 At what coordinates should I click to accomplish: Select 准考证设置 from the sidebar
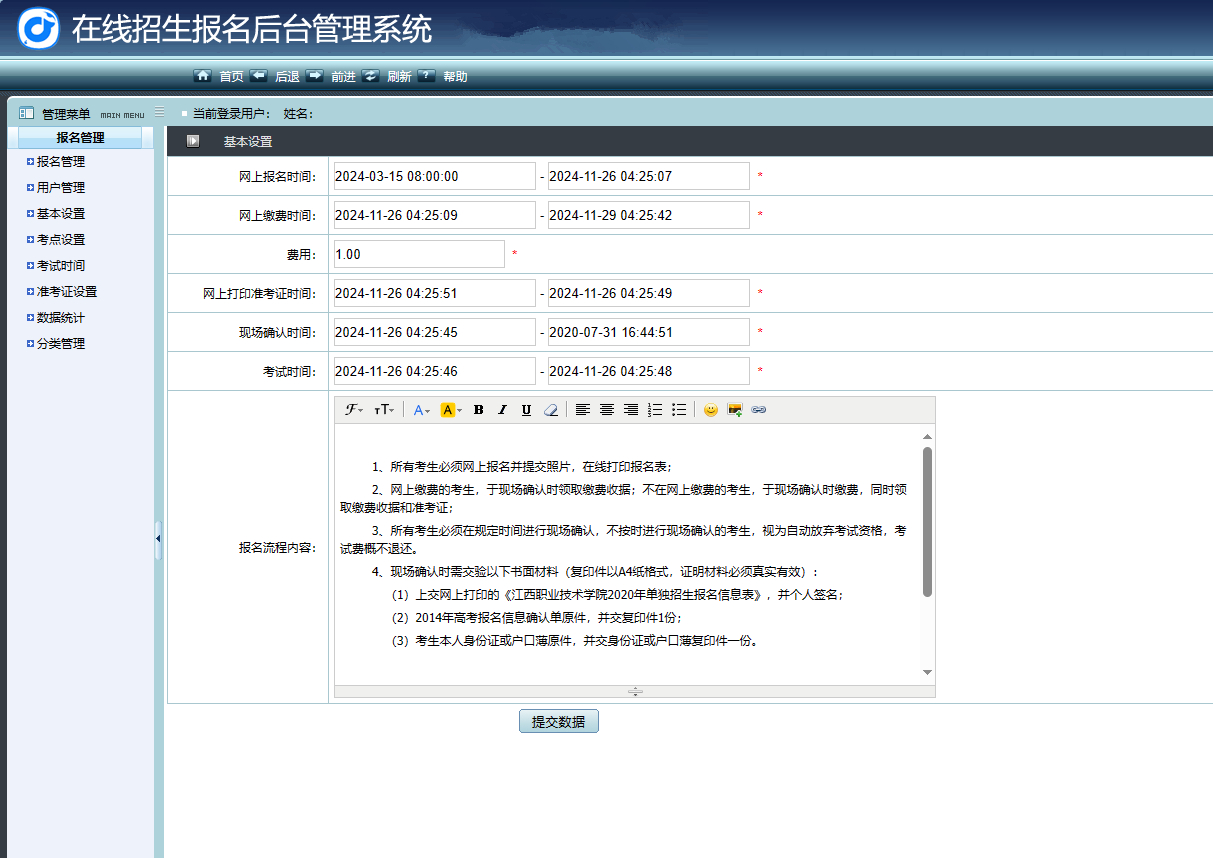[x=67, y=292]
